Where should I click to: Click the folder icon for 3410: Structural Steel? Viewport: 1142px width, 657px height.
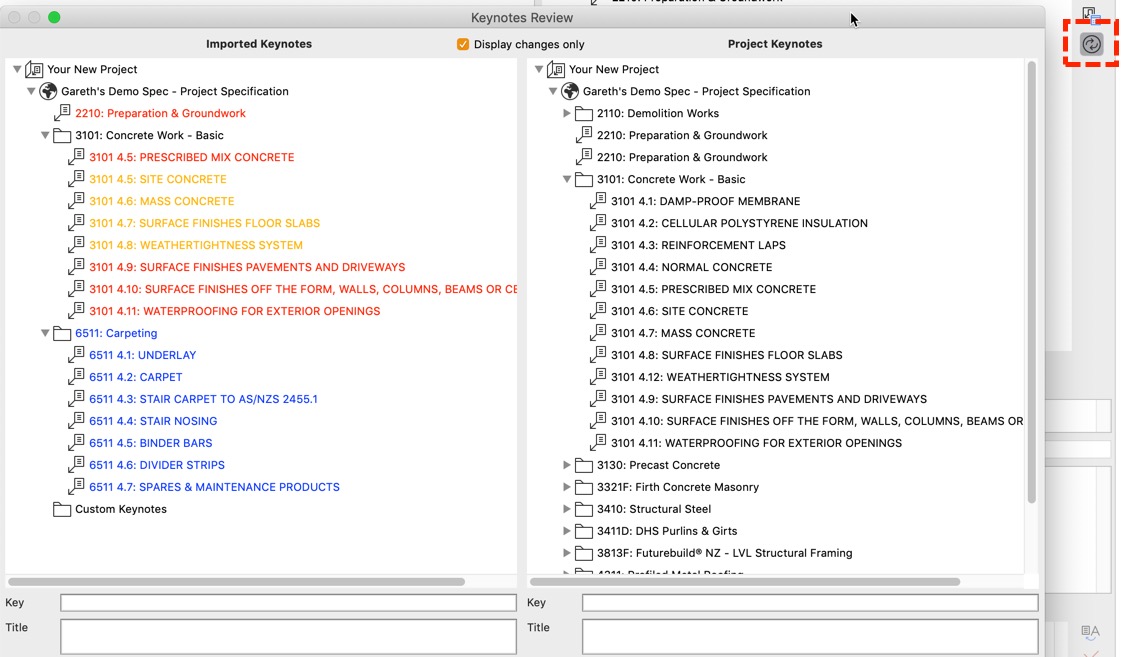[x=584, y=509]
